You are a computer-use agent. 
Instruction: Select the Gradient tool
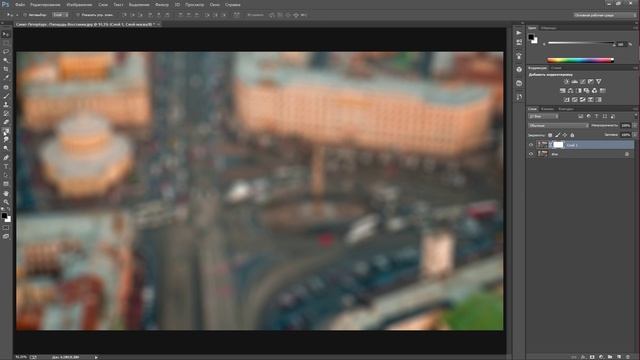(6, 131)
